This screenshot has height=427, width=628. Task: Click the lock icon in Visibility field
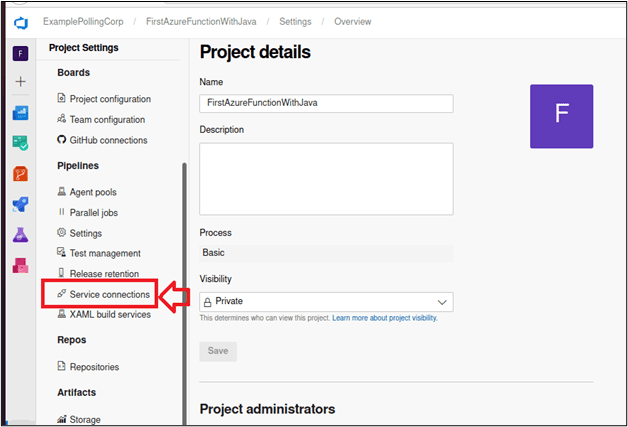[x=207, y=302]
